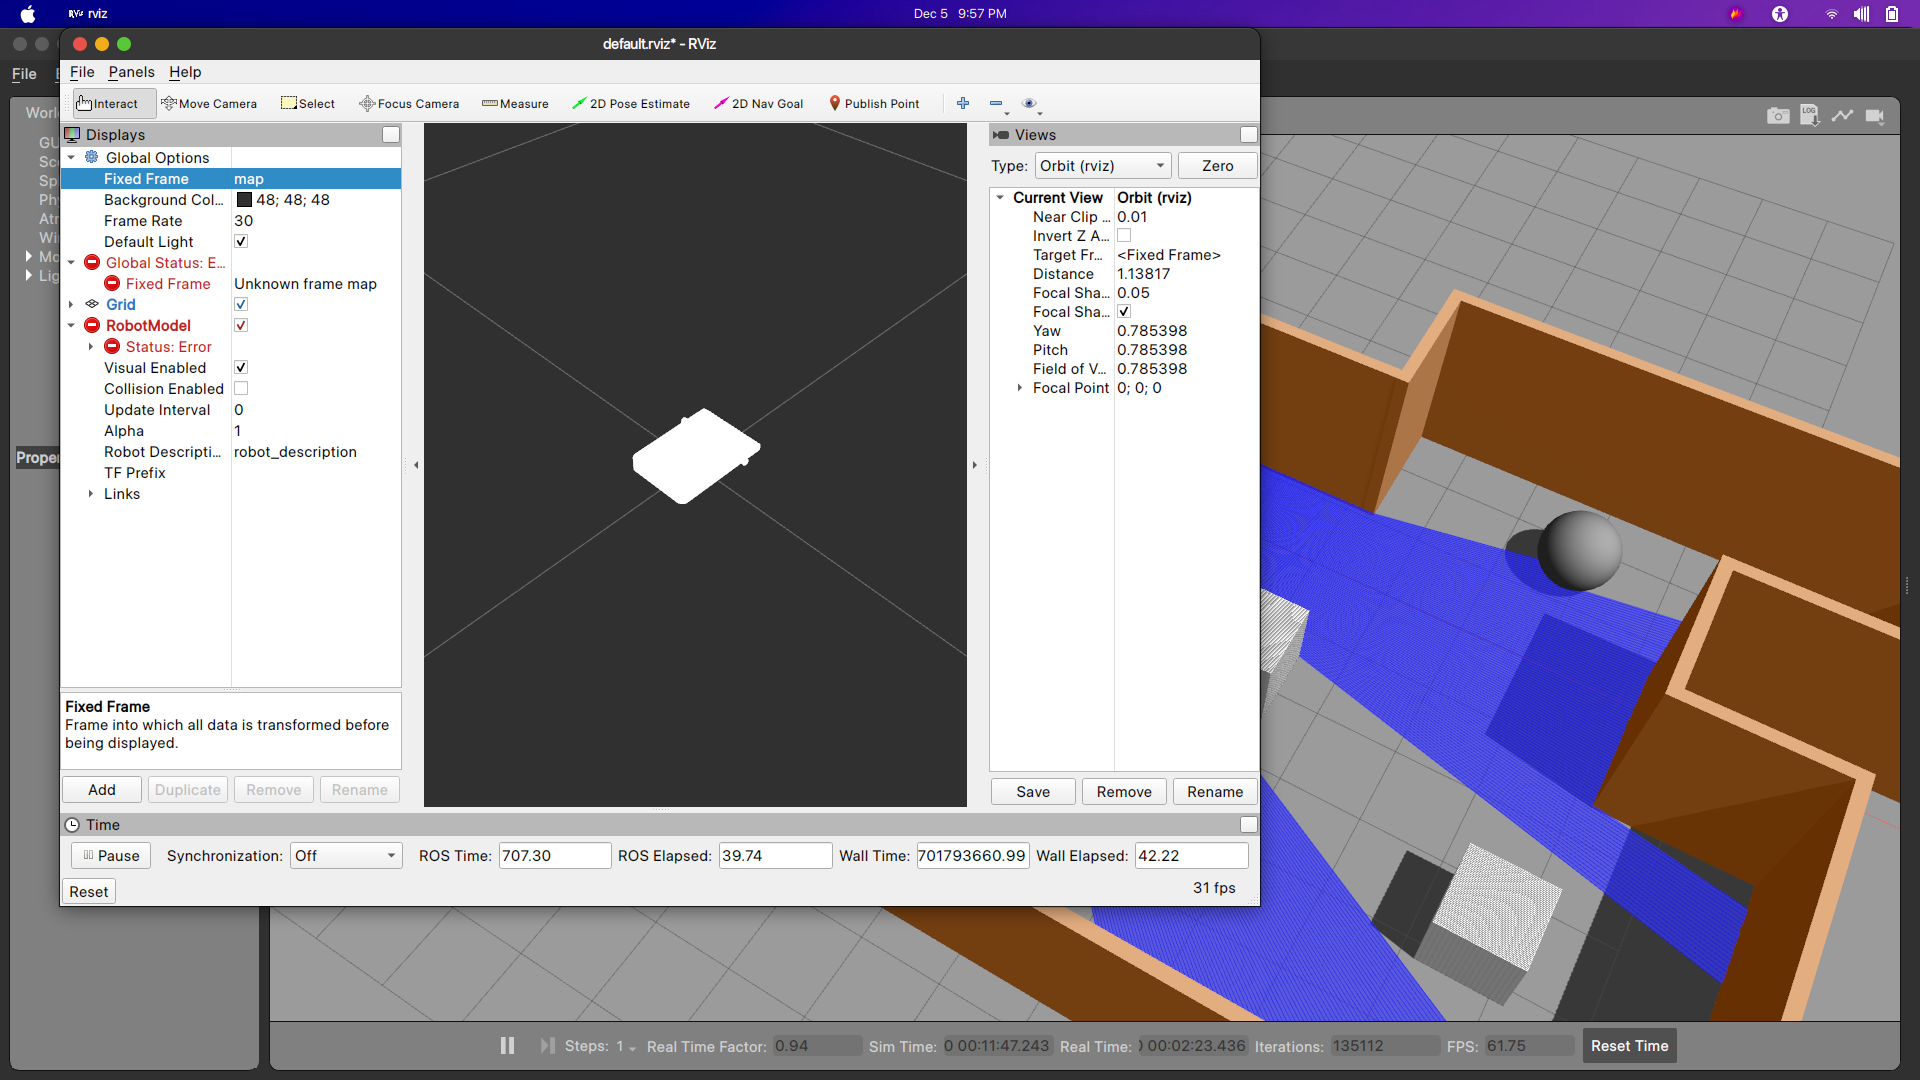Image resolution: width=1920 pixels, height=1080 pixels.
Task: Open the Panels menu
Action: [x=131, y=72]
